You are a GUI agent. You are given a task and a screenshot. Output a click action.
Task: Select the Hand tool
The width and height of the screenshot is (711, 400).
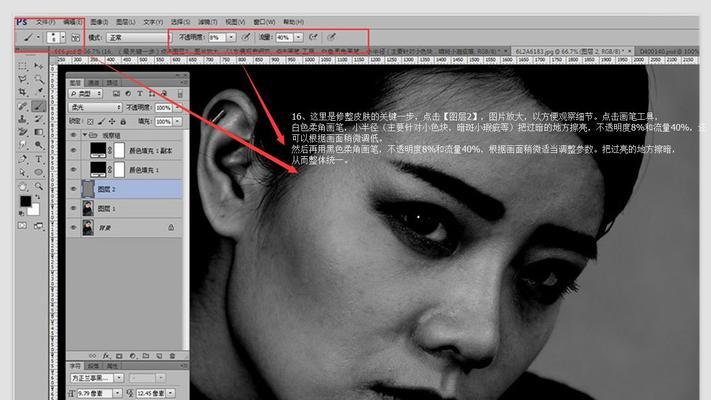22,186
